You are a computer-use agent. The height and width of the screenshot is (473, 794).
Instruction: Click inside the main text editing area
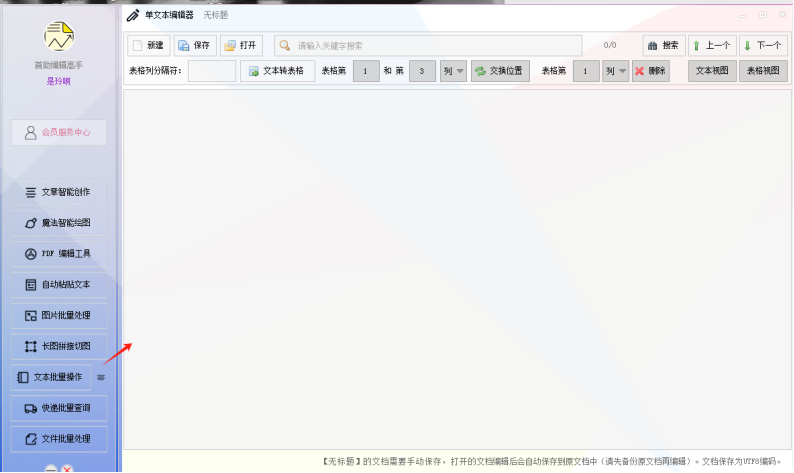pyautogui.click(x=457, y=269)
